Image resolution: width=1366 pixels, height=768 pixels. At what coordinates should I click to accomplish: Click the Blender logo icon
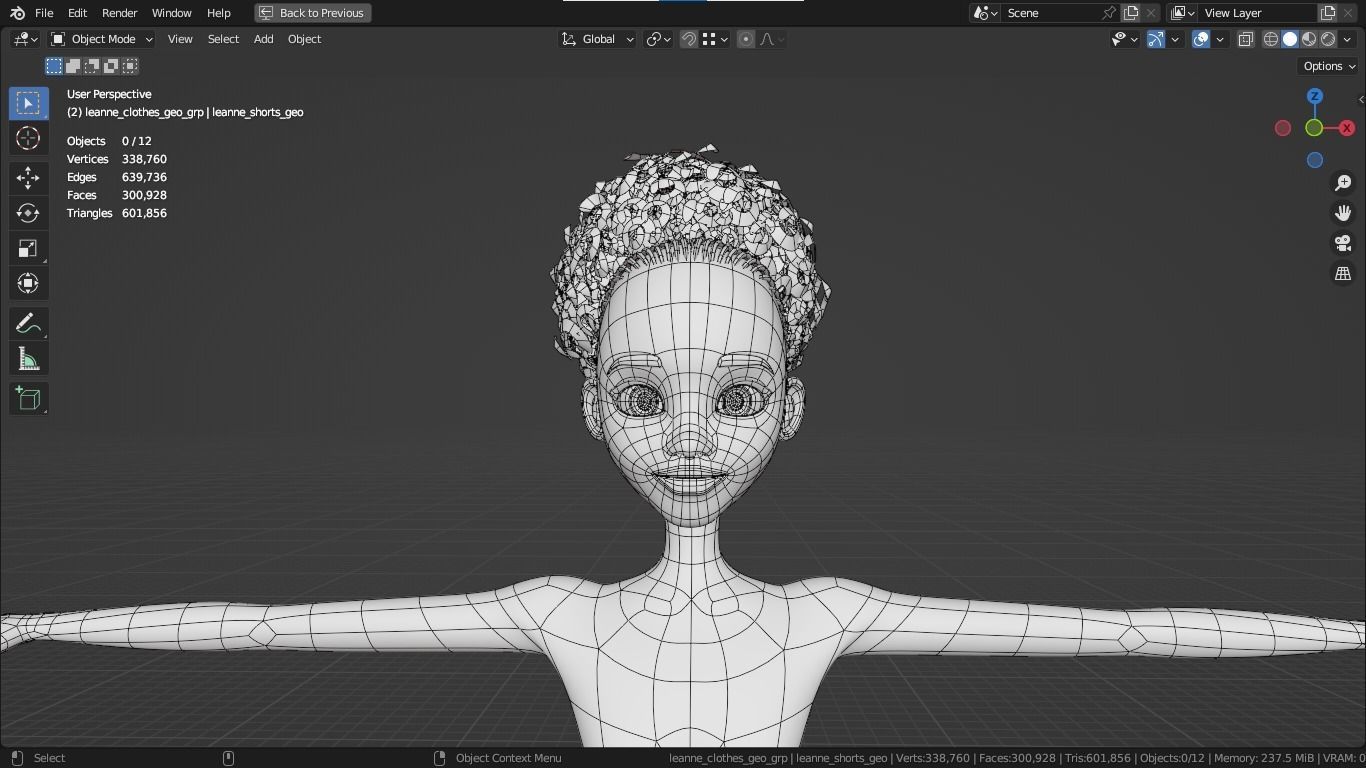(x=17, y=13)
